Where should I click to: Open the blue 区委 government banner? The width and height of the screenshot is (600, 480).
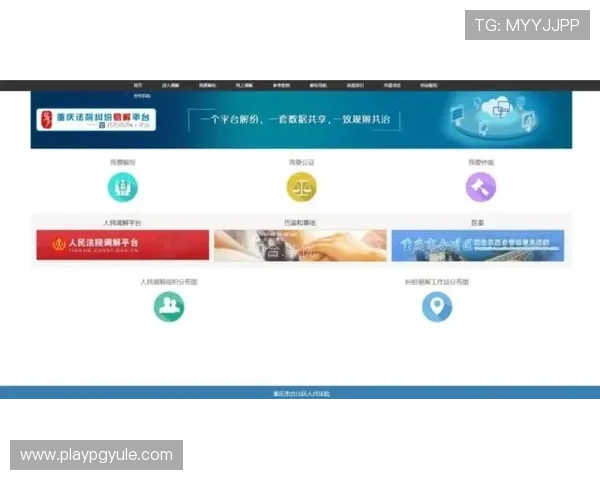tap(478, 245)
